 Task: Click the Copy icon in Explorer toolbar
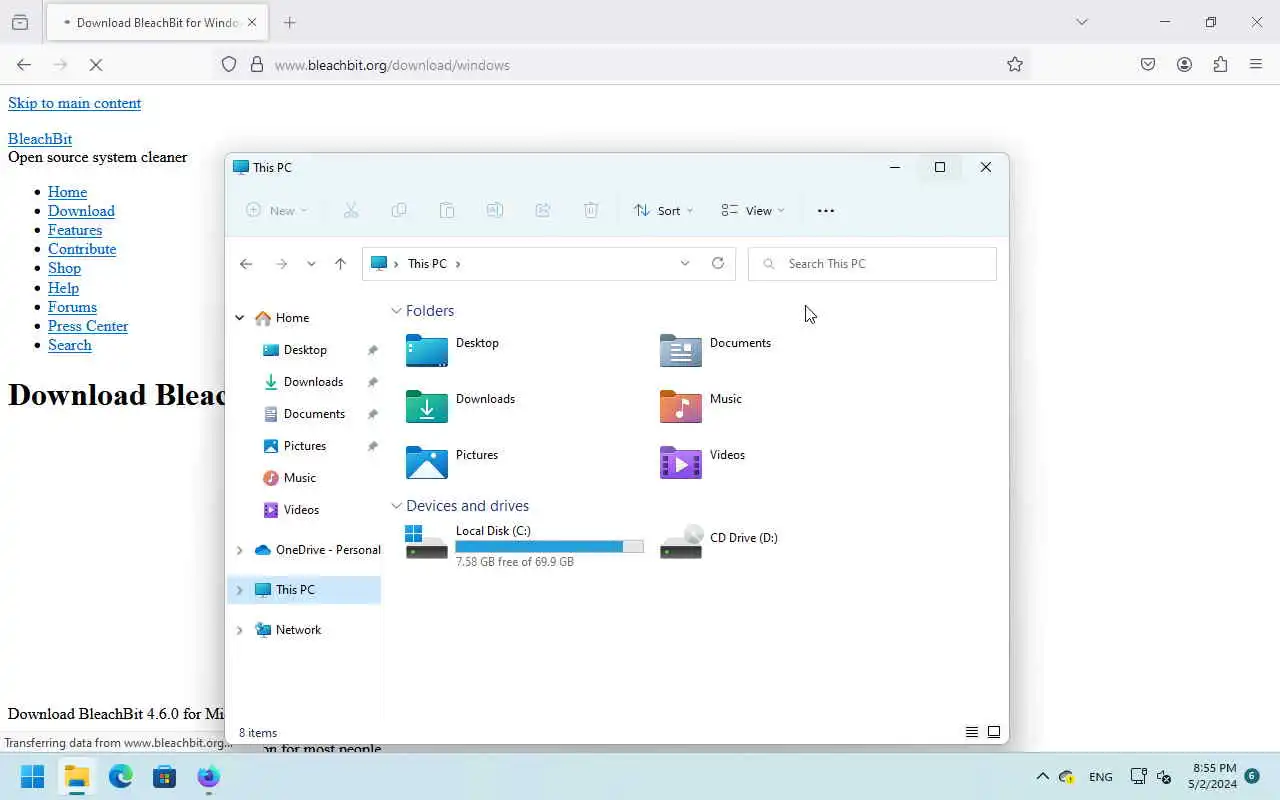click(399, 210)
